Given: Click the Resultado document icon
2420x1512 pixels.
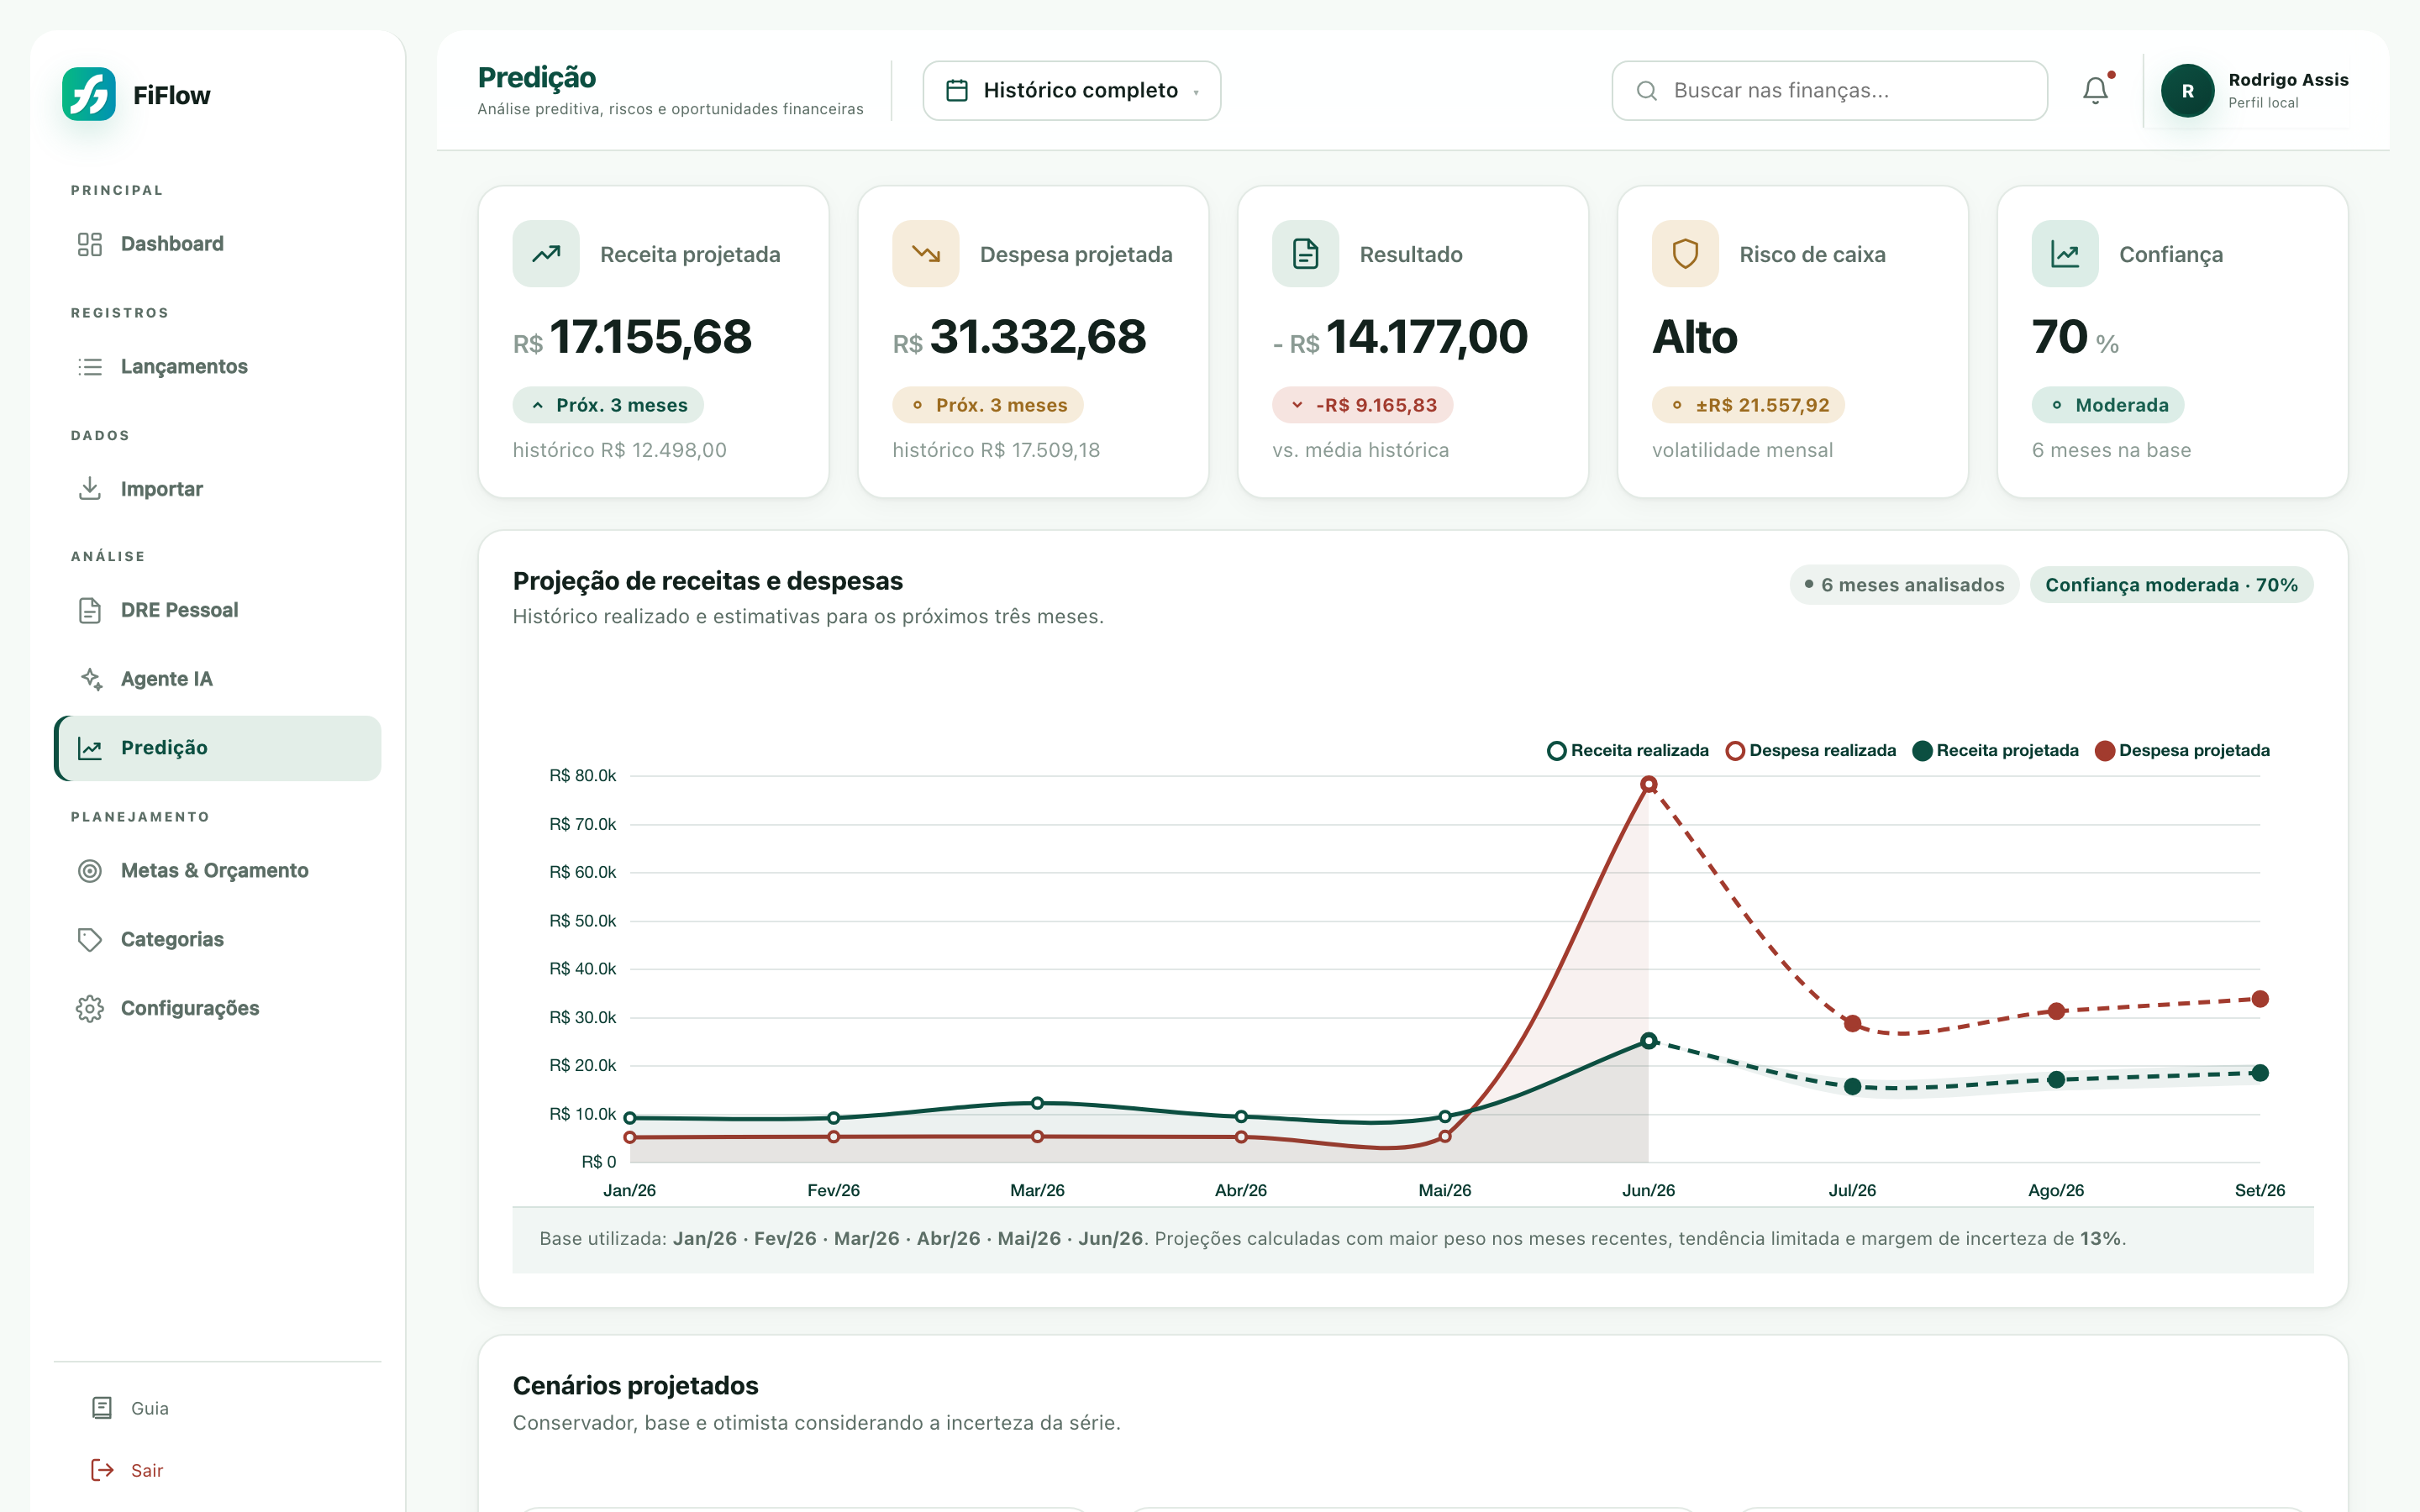Looking at the screenshot, I should click(x=1305, y=254).
